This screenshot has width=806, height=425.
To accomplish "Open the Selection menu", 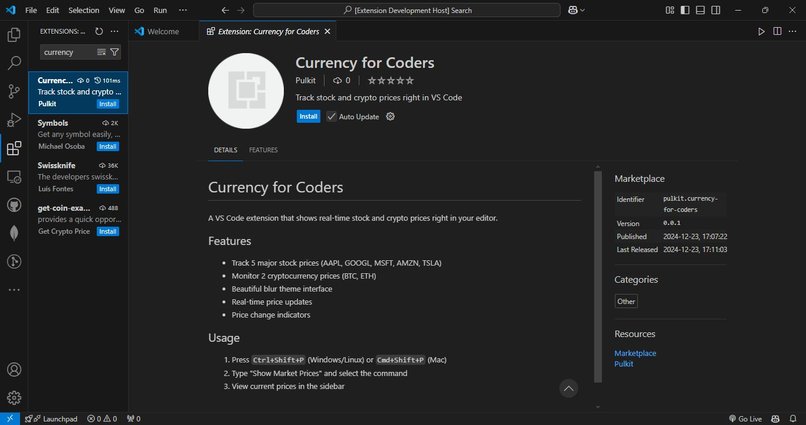I will tap(84, 10).
